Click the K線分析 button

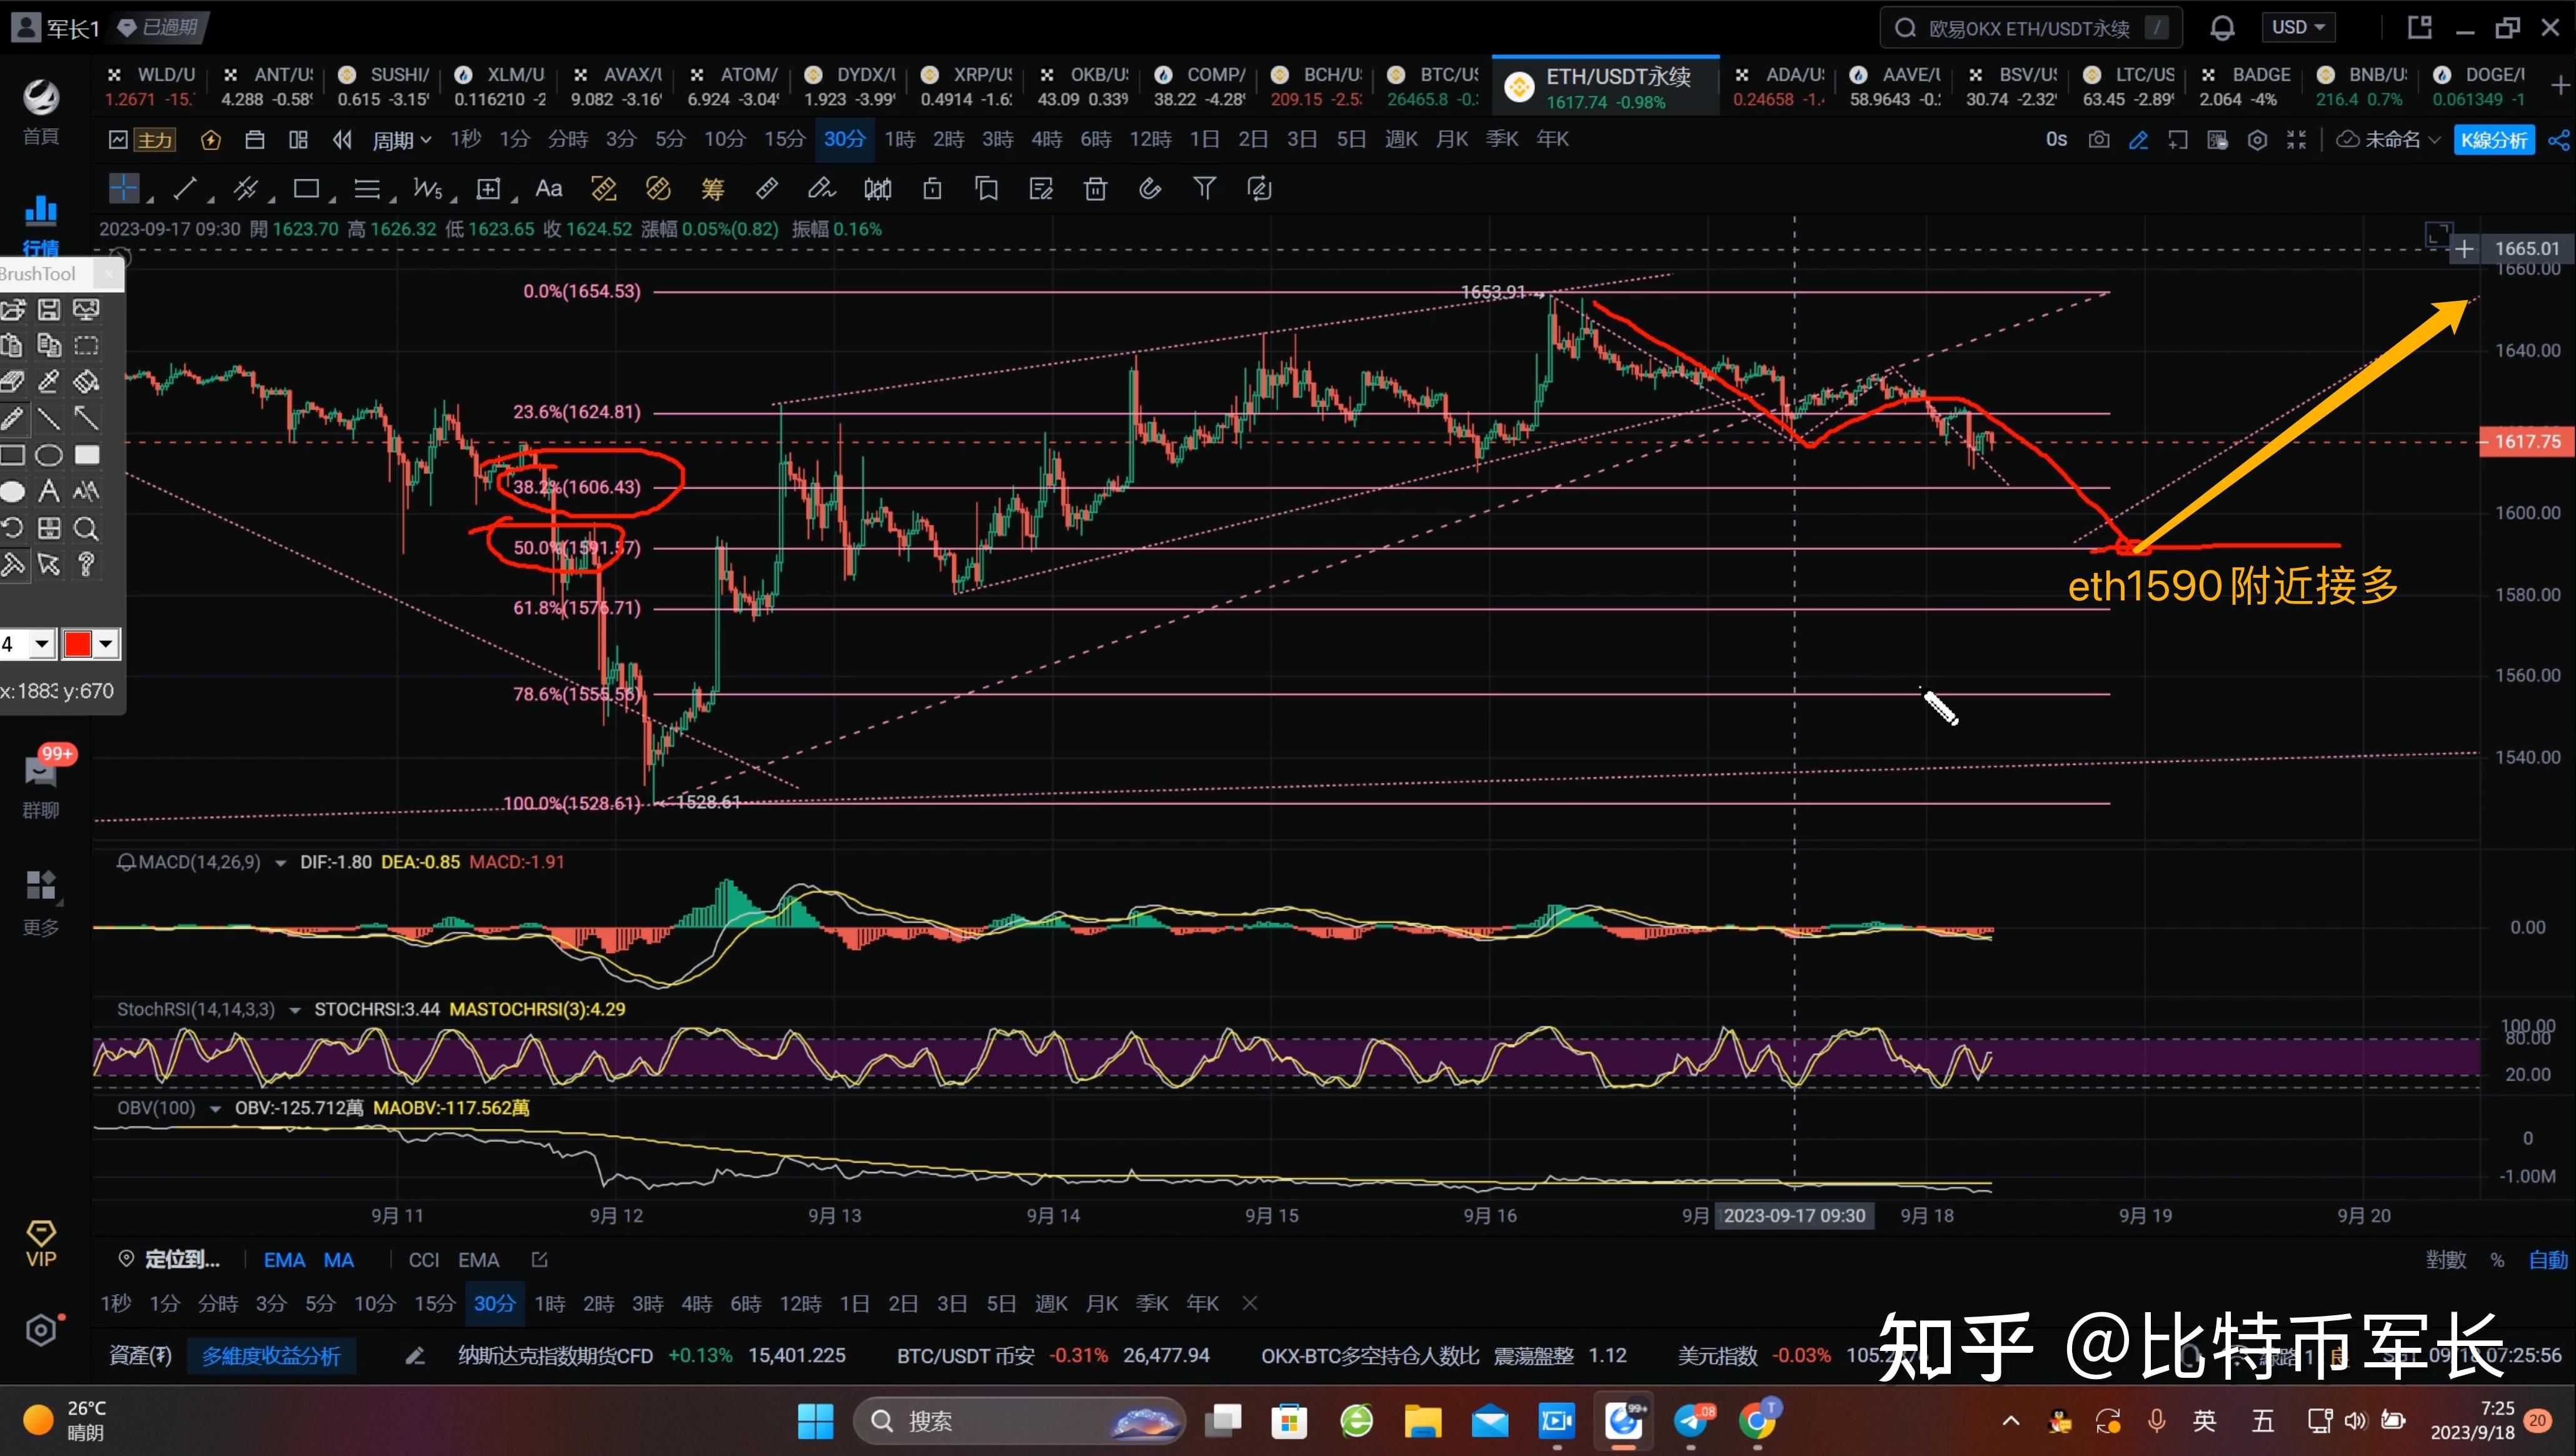coord(2494,140)
